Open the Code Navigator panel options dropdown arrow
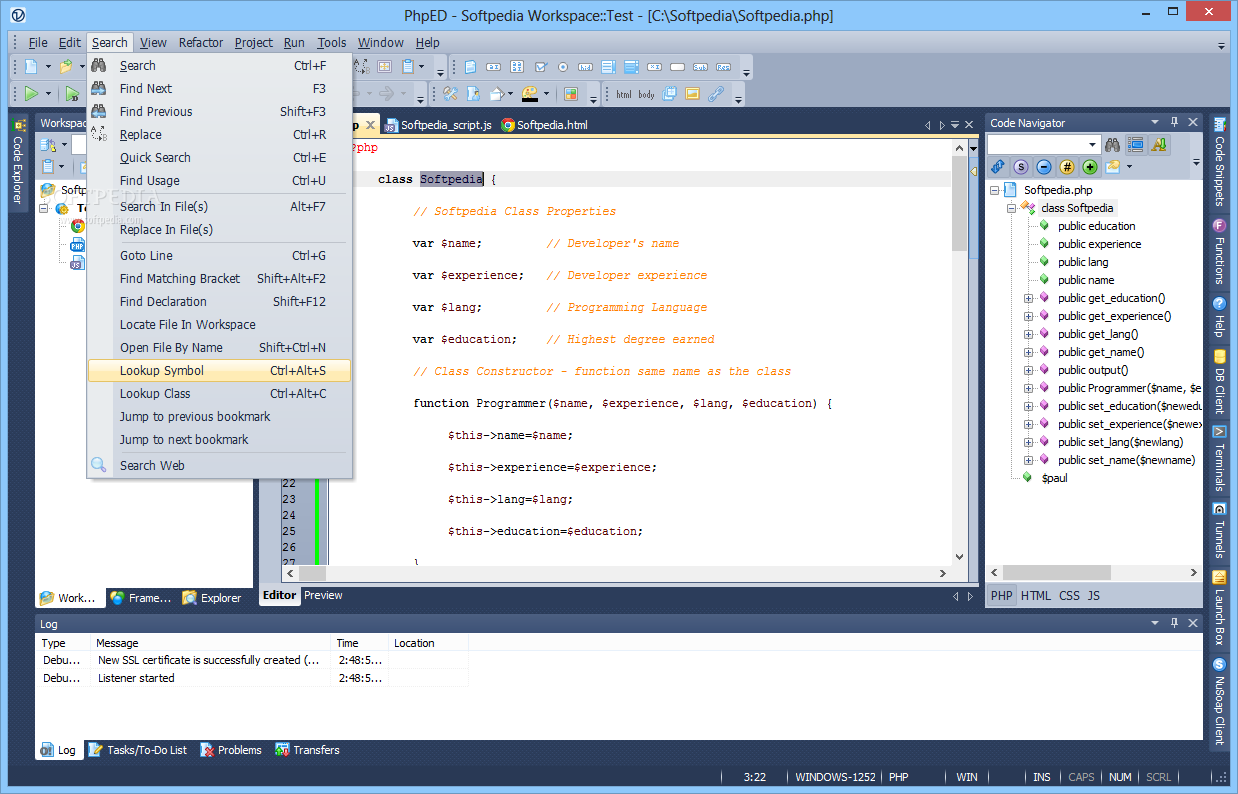Screen dimensions: 1238x794 1155,122
